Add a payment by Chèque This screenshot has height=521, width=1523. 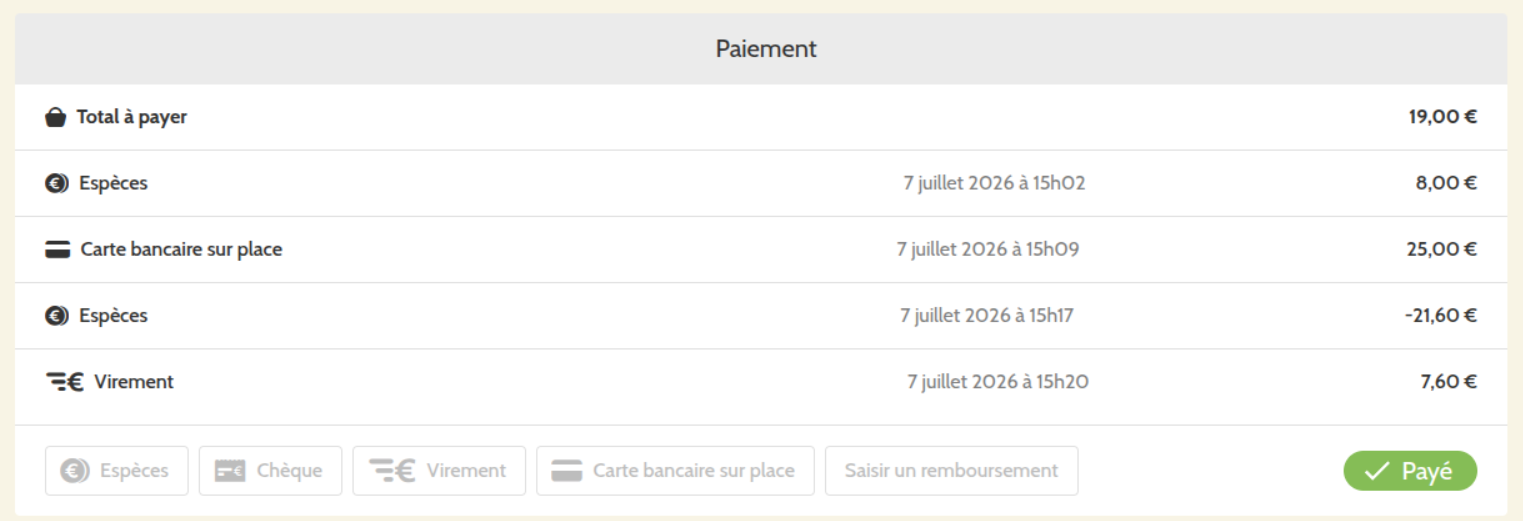point(270,471)
